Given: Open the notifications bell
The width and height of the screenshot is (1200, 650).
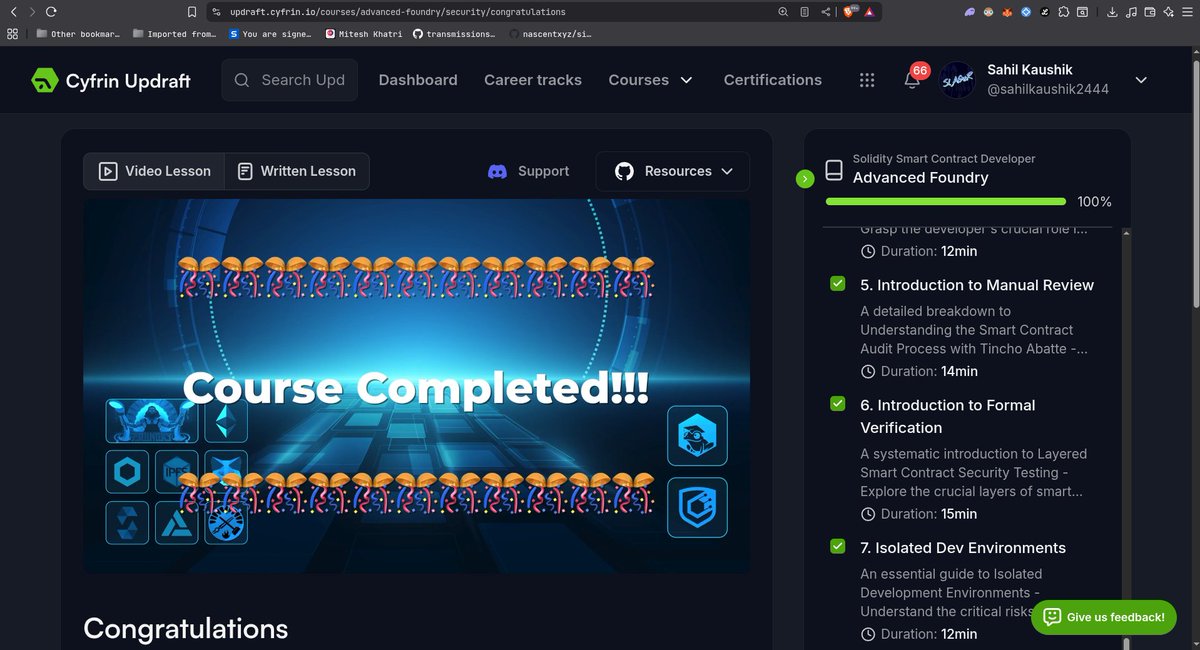Looking at the screenshot, I should [912, 81].
